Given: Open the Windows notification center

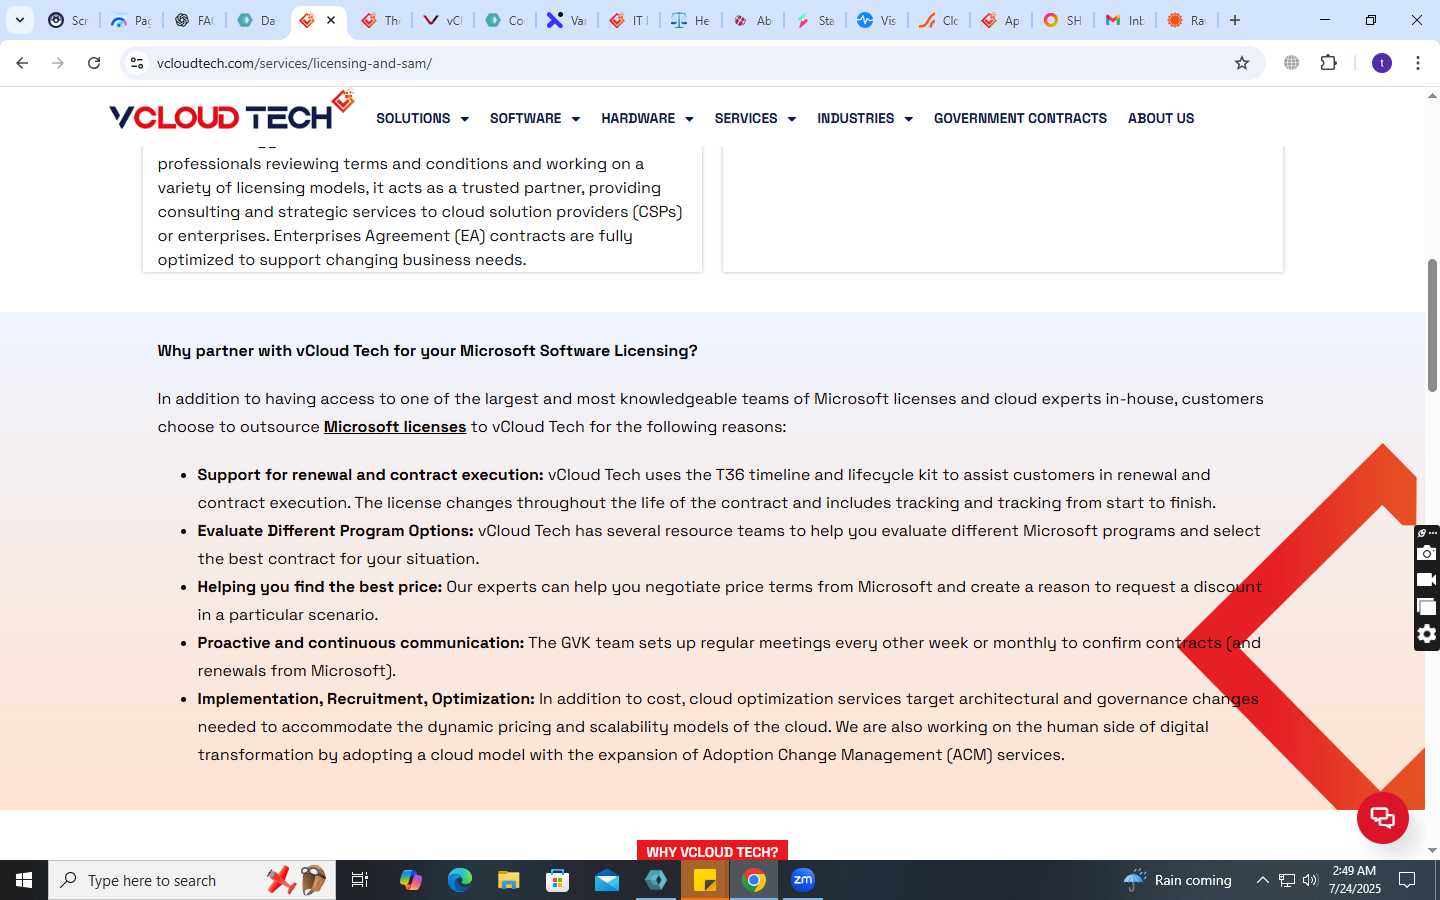Looking at the screenshot, I should point(1407,880).
